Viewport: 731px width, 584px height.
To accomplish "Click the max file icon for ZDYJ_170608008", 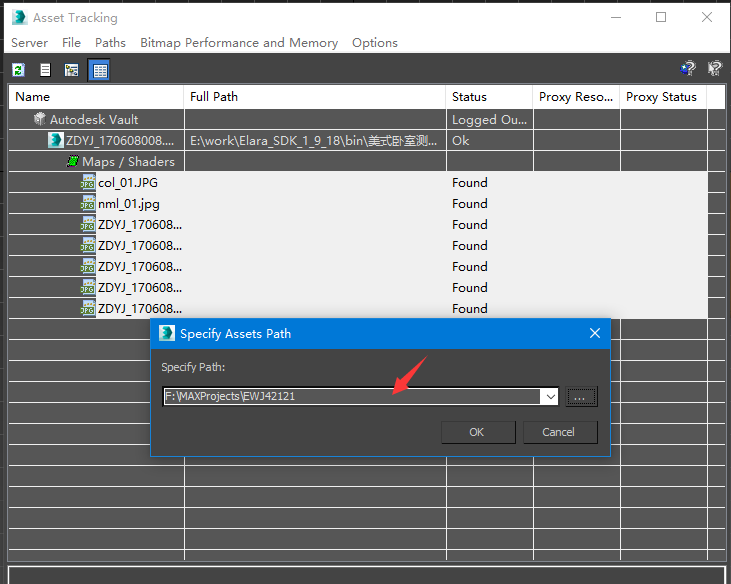I will tap(56, 140).
